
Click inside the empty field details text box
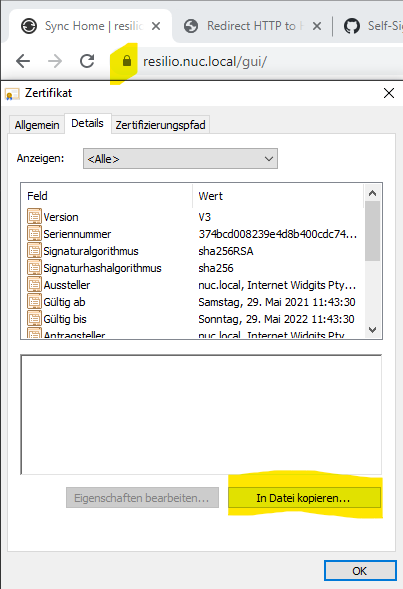click(x=201, y=414)
